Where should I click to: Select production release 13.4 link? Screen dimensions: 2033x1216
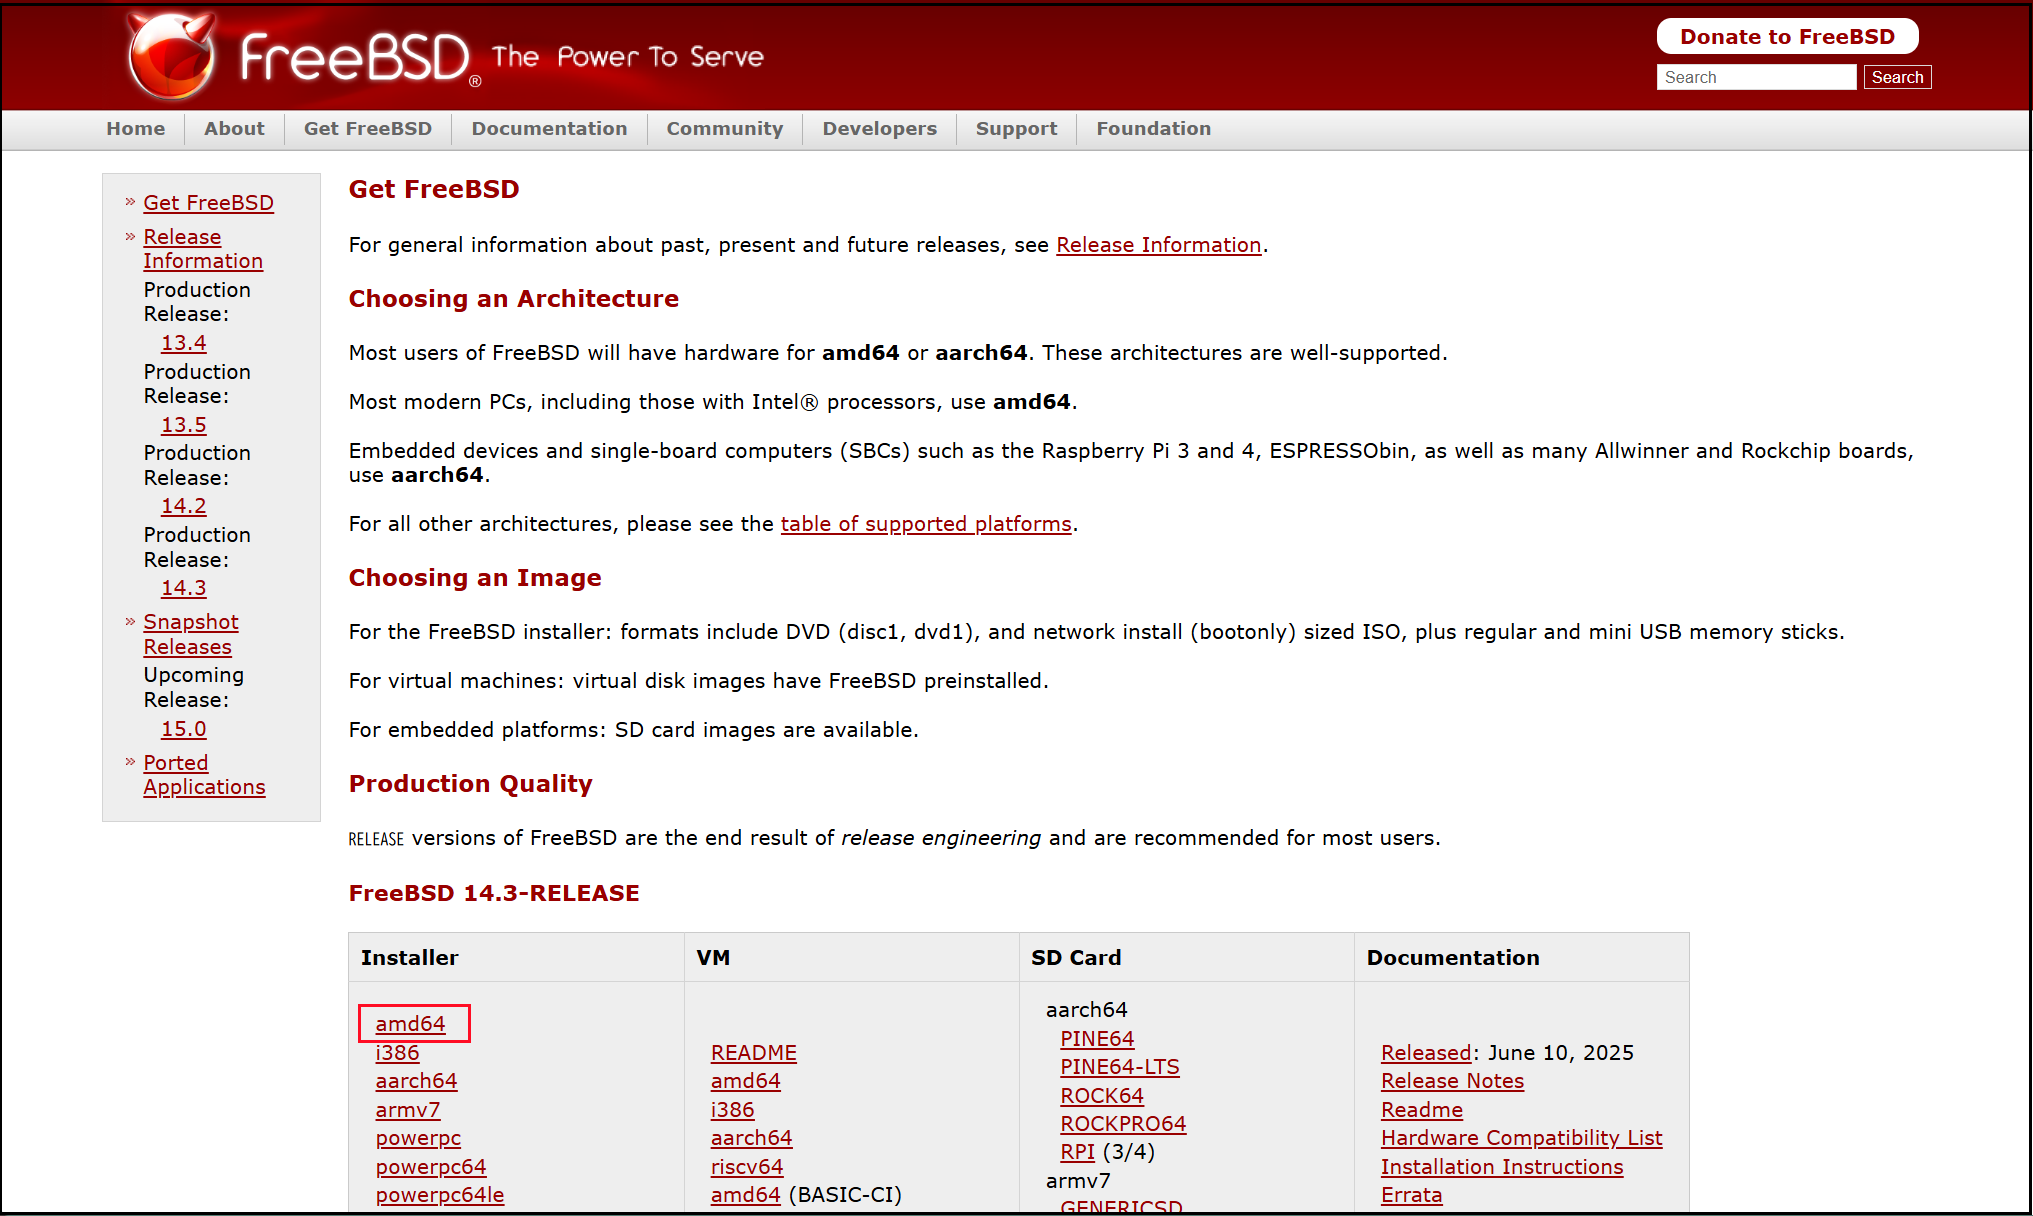(184, 343)
